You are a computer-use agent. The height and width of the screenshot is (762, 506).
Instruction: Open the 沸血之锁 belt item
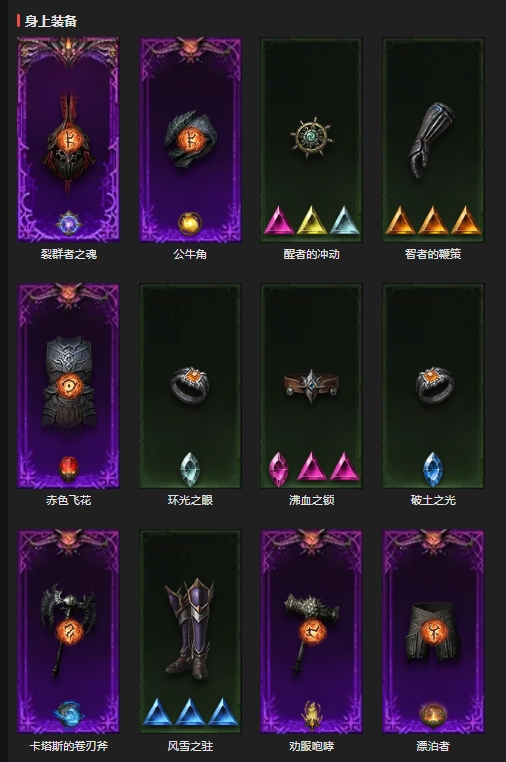click(x=312, y=385)
